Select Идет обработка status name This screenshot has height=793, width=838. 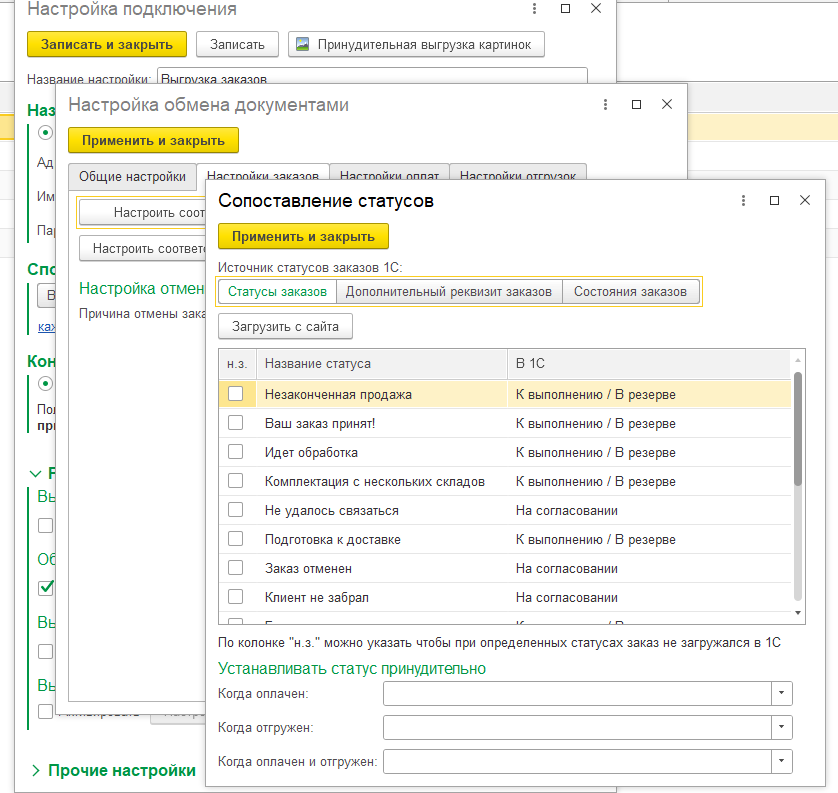[x=311, y=452]
